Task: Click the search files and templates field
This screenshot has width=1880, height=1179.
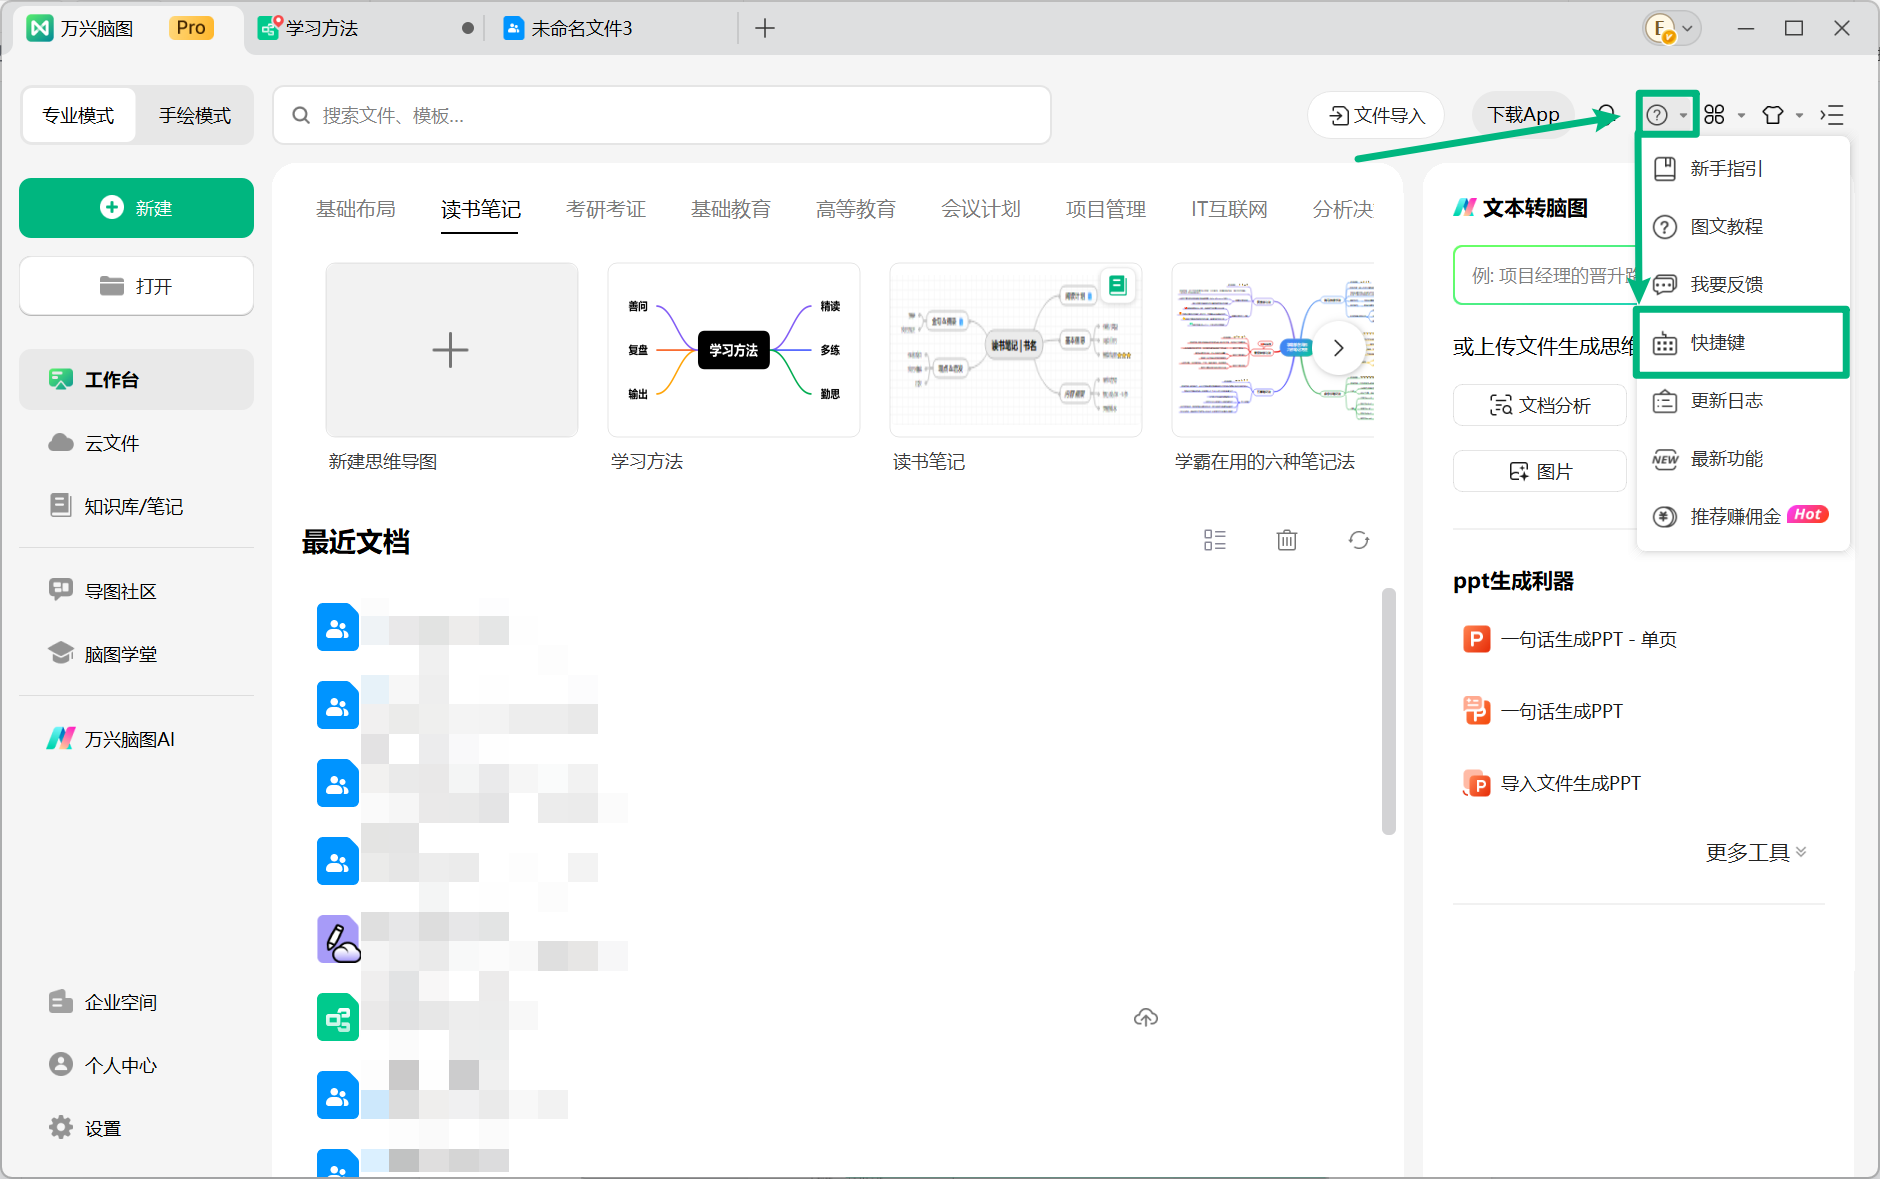Action: coord(662,115)
